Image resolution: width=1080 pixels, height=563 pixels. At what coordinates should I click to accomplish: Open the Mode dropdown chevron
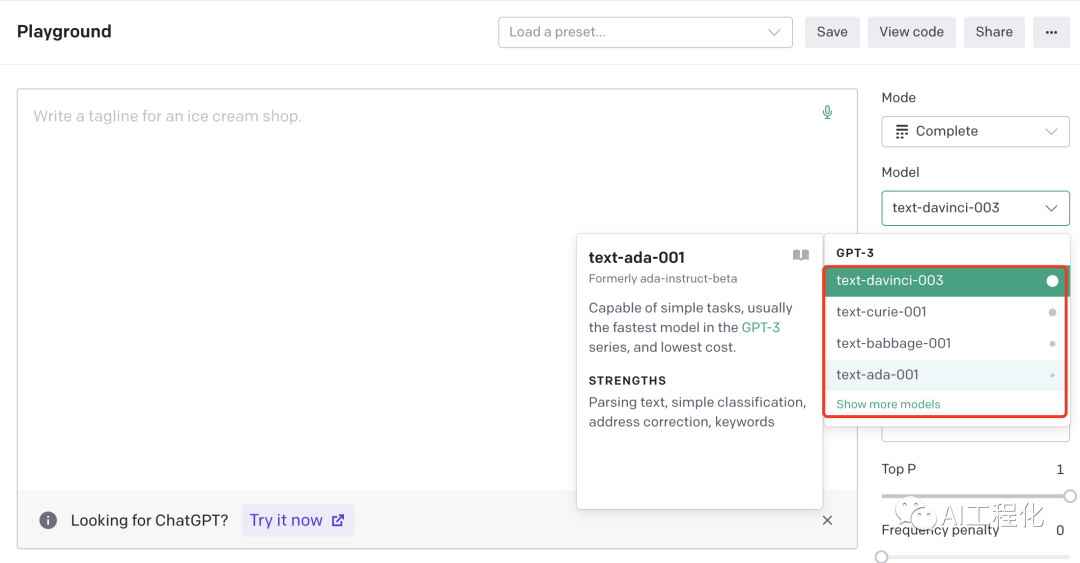(1050, 131)
